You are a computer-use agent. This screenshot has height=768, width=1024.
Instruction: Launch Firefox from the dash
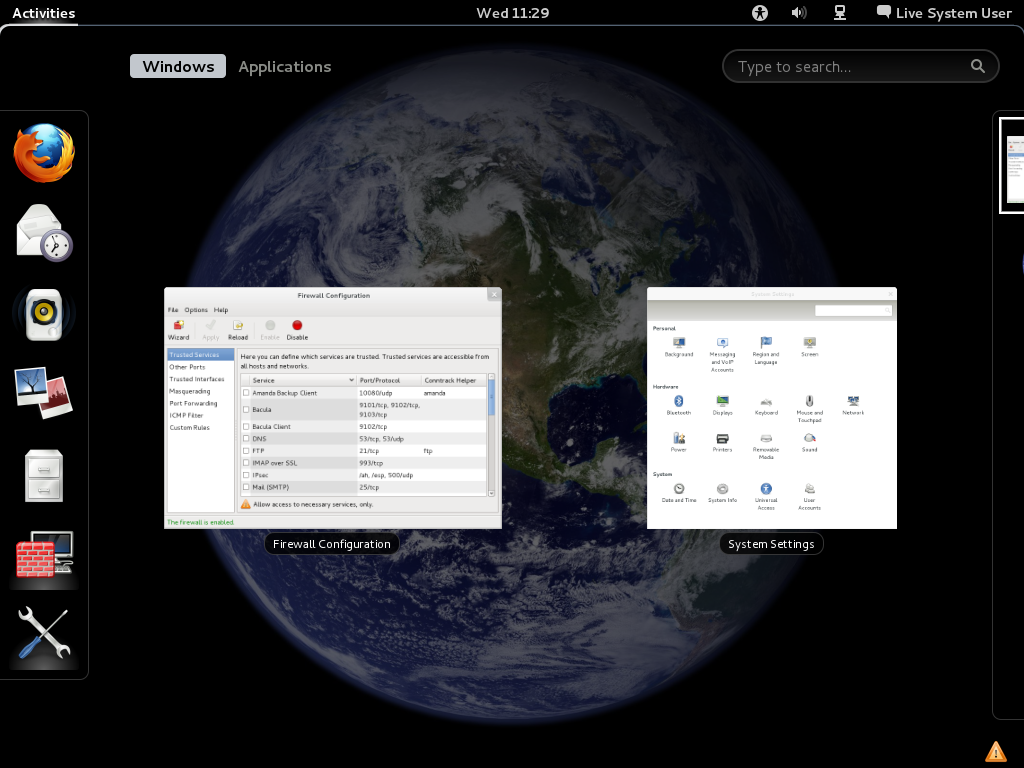point(44,153)
